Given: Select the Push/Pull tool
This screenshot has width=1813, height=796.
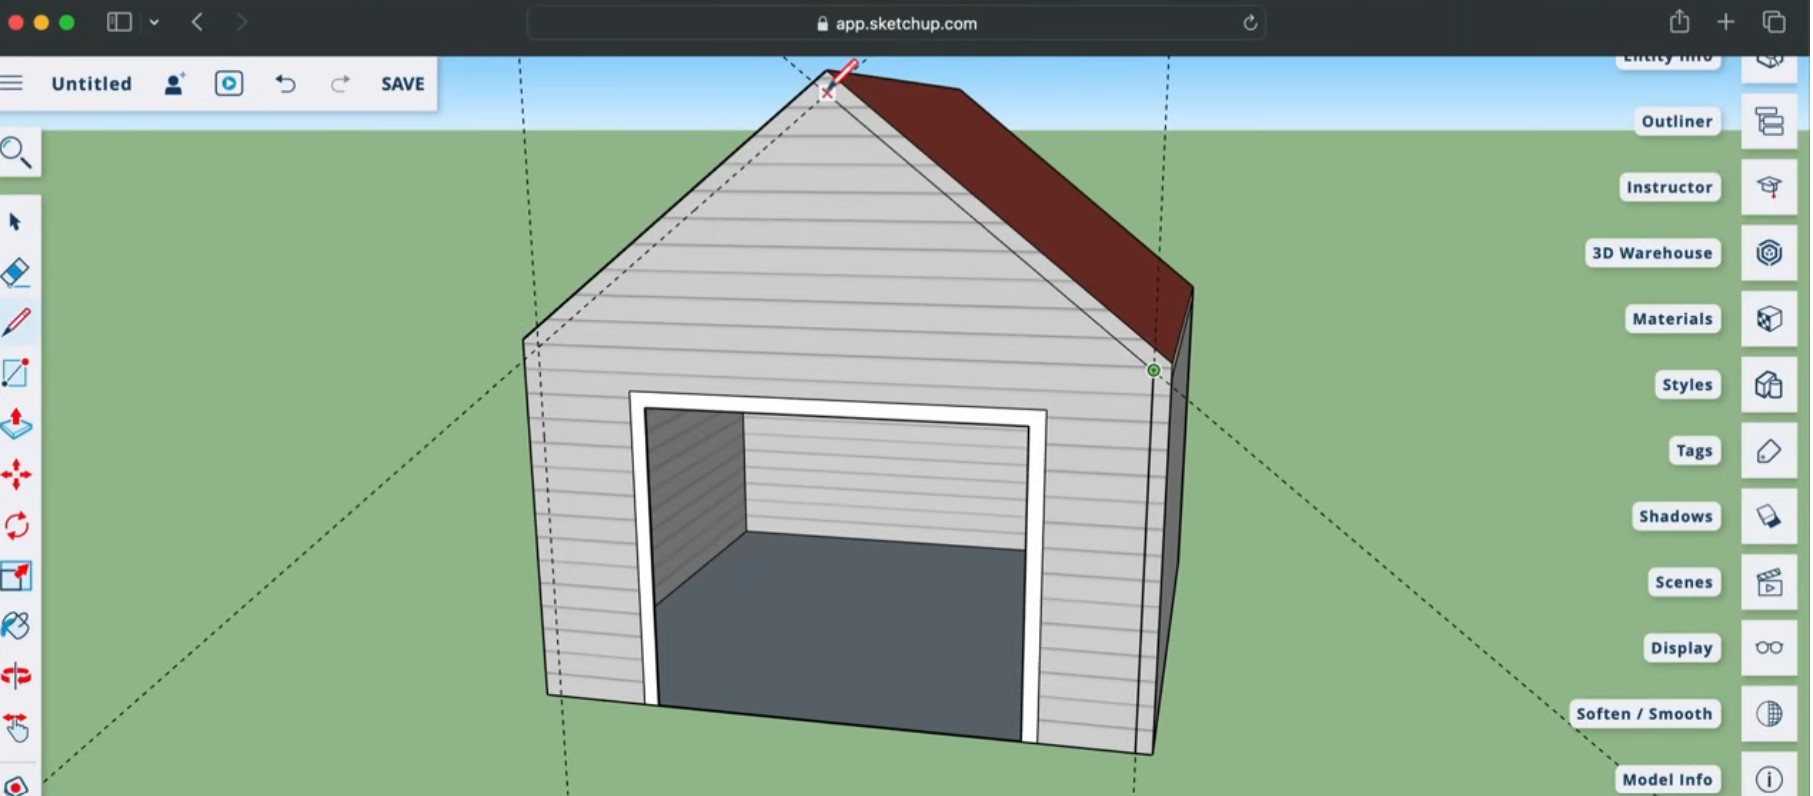Looking at the screenshot, I should [16, 423].
